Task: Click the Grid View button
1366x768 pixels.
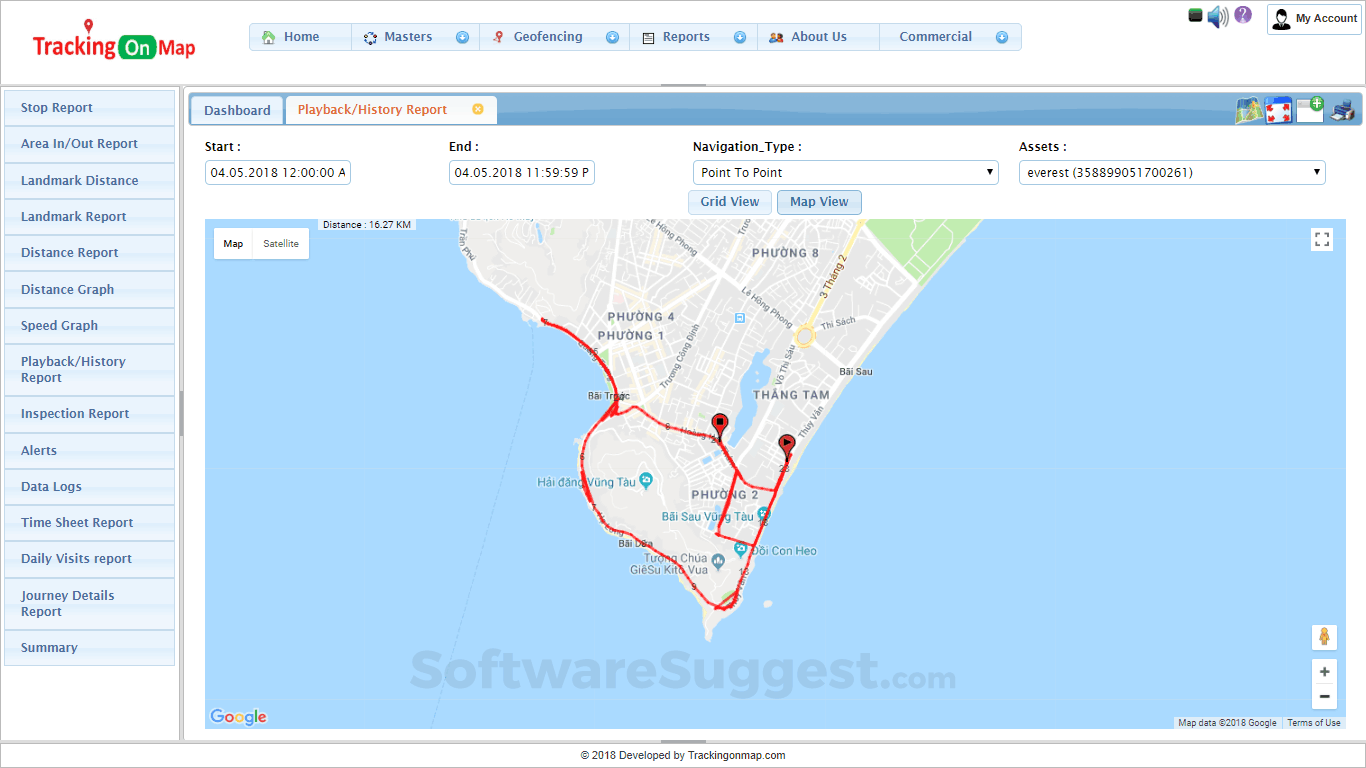Action: [729, 202]
